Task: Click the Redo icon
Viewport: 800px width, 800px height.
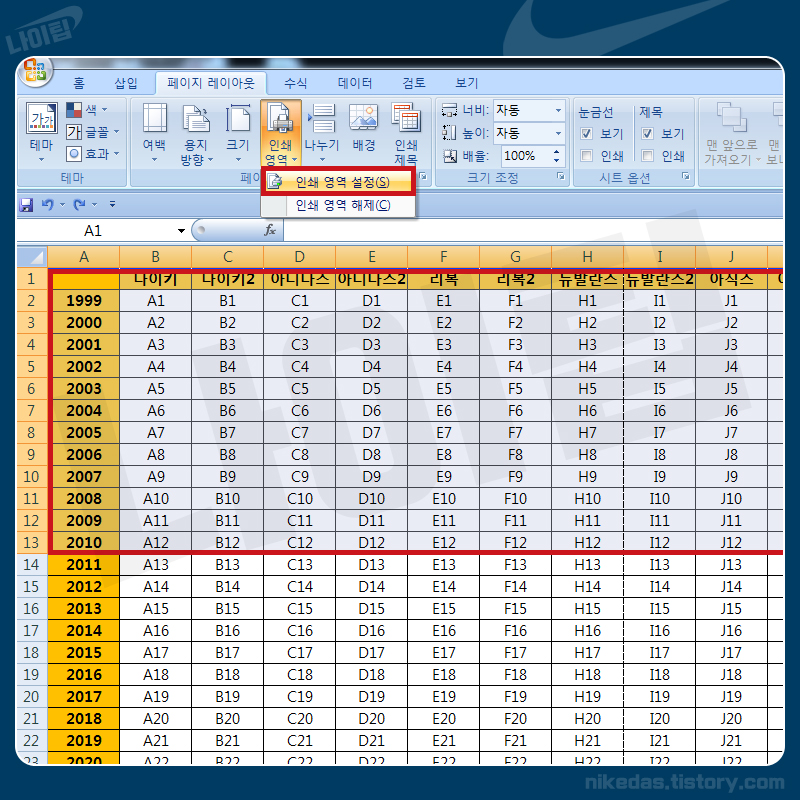Action: click(80, 205)
